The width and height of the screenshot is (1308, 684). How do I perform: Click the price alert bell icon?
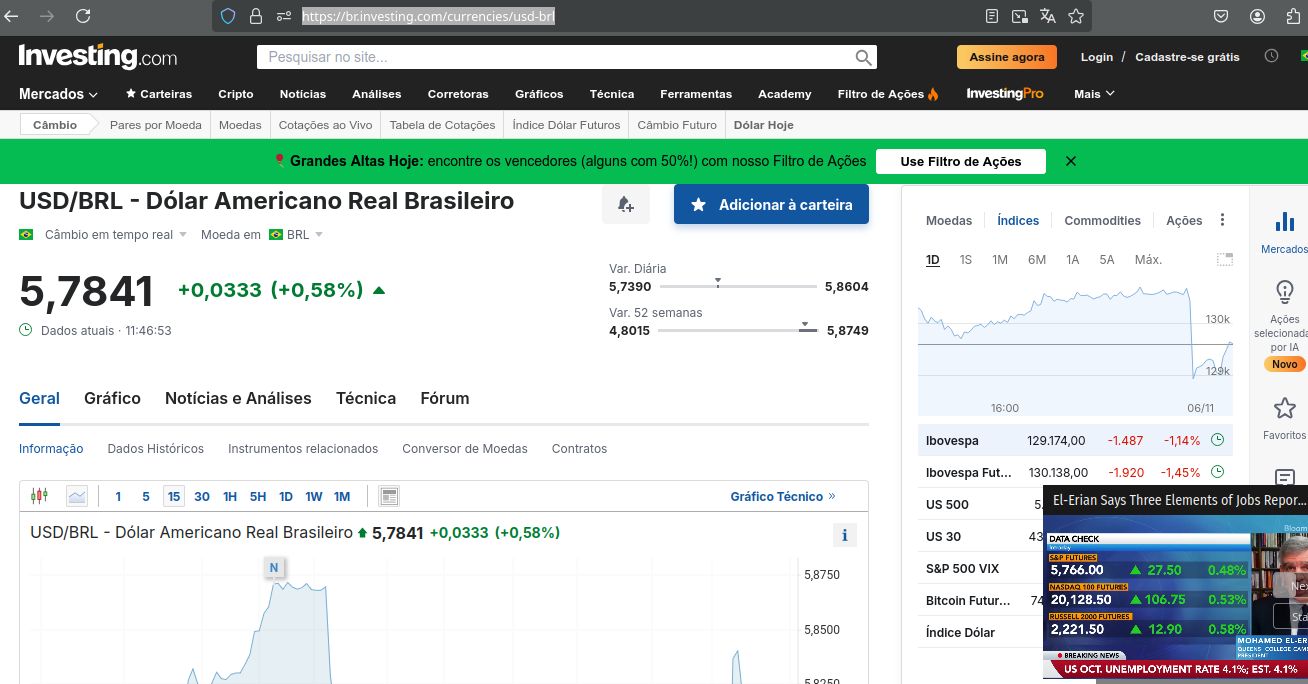point(626,204)
